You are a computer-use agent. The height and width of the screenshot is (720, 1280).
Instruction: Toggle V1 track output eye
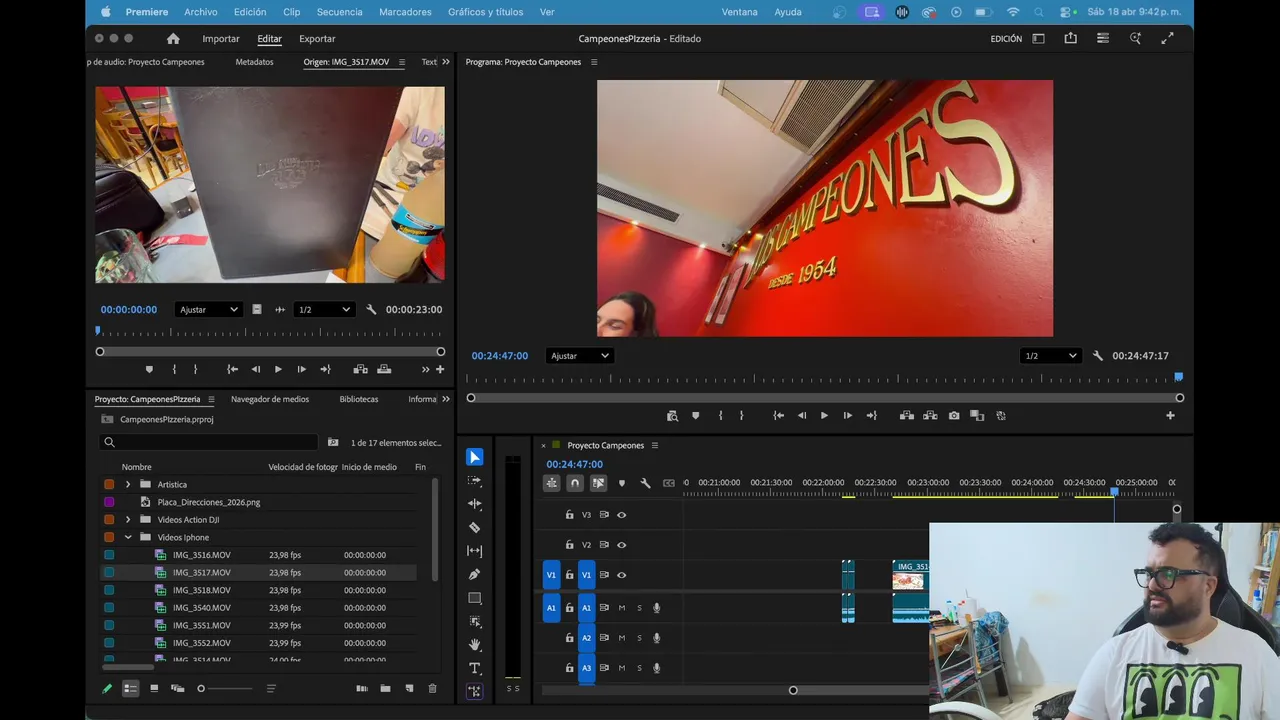(x=621, y=575)
